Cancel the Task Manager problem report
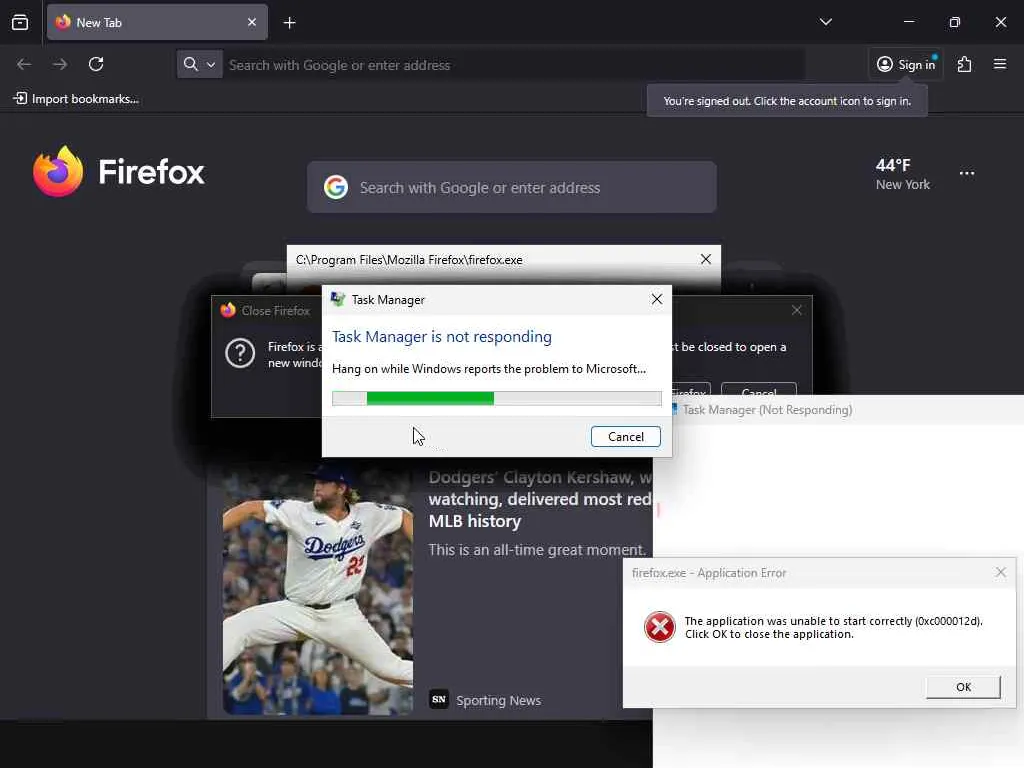 click(x=626, y=436)
